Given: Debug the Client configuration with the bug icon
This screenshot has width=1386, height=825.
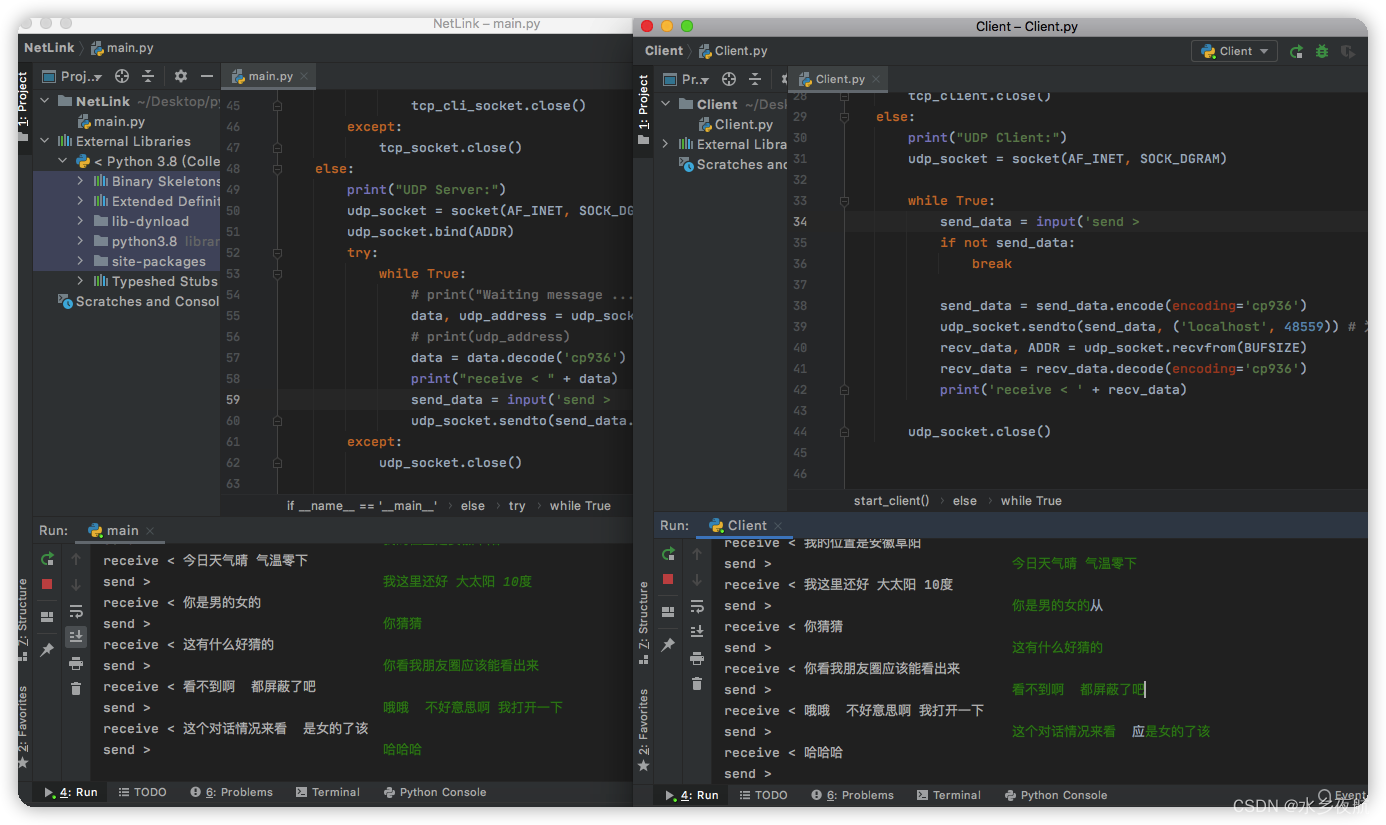Looking at the screenshot, I should point(1322,51).
